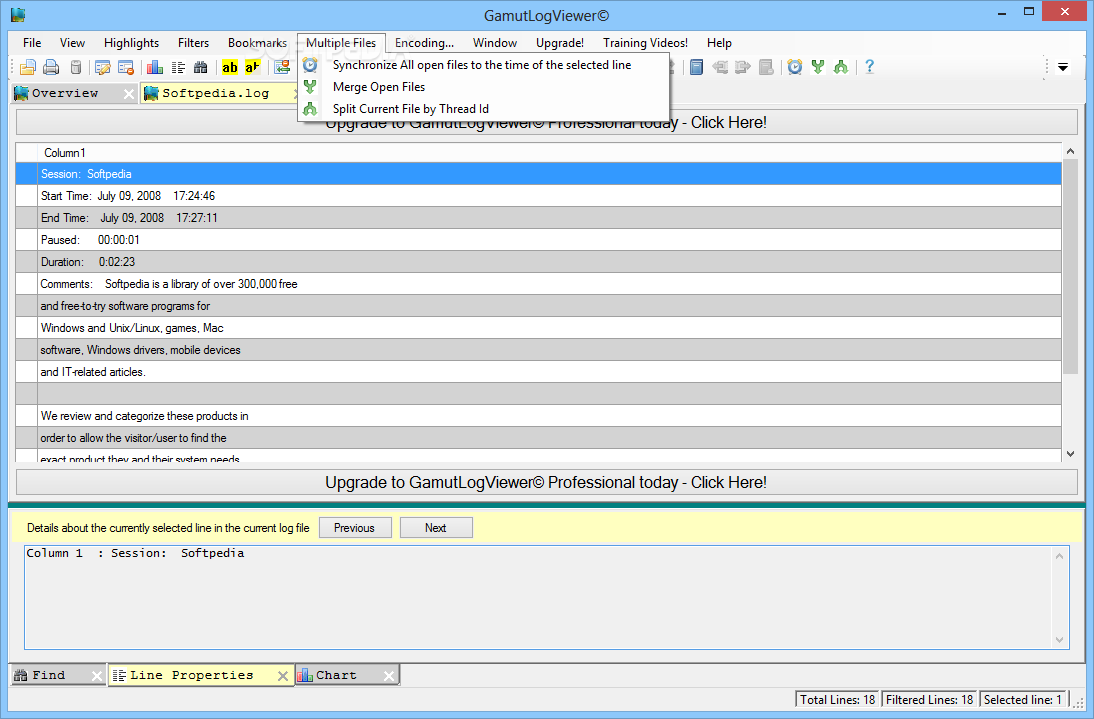Image resolution: width=1094 pixels, height=719 pixels.
Task: Click the log list scroll down arrow
Action: pyautogui.click(x=1071, y=454)
